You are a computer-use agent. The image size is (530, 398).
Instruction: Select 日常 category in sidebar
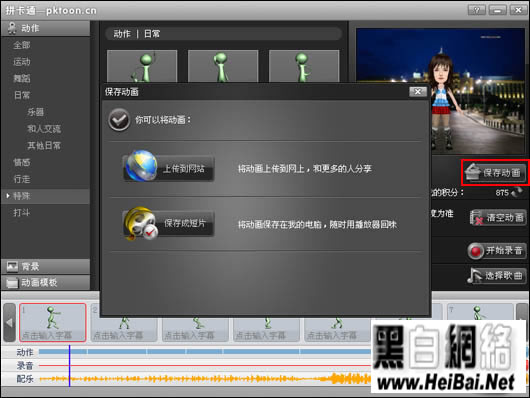pos(22,95)
